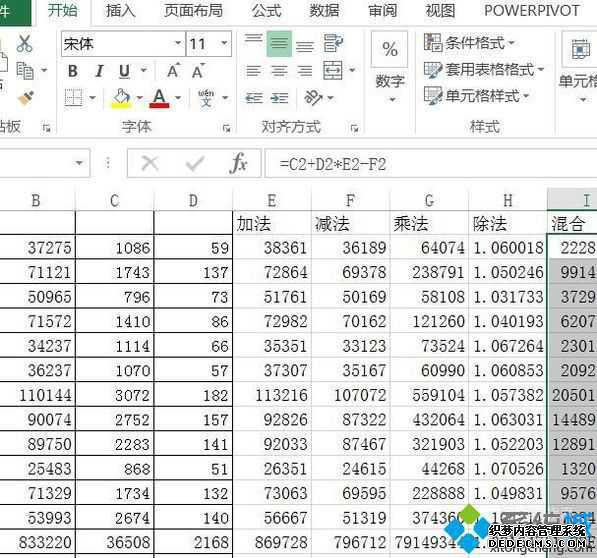Screen dimensions: 597x558
Task: Click the Cut scissors icon
Action: (24, 44)
